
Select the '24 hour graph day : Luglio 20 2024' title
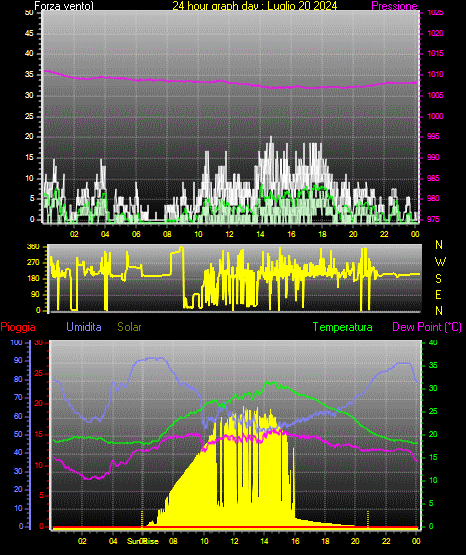(x=254, y=6)
